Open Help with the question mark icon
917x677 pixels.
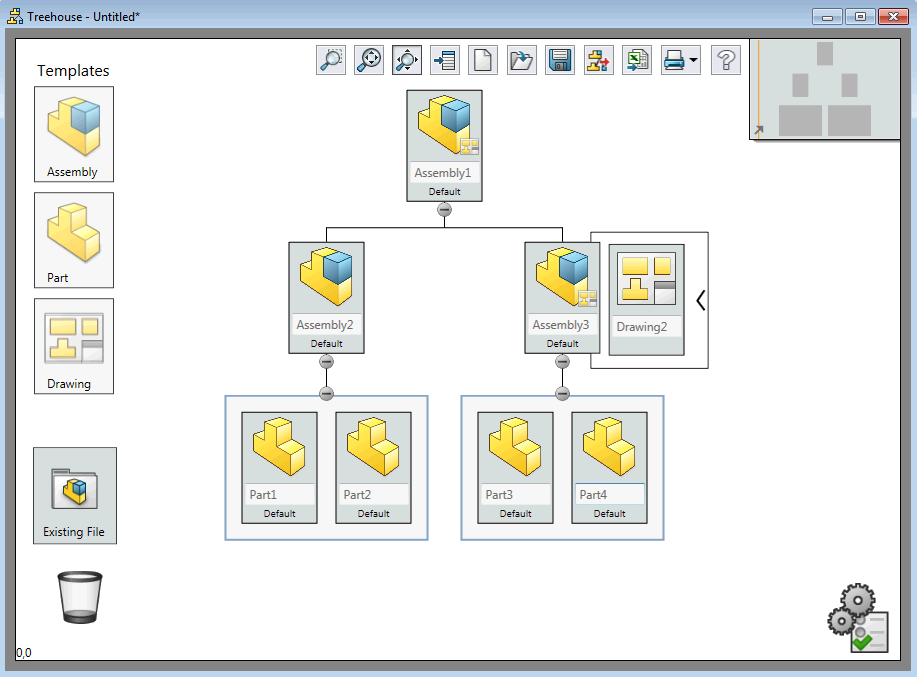coord(725,60)
